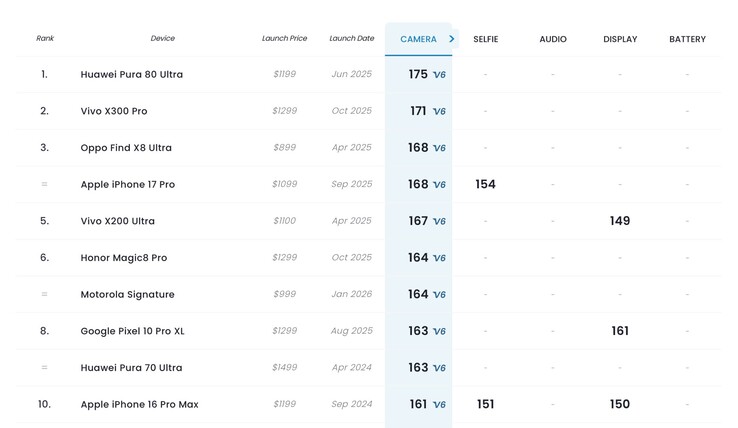The height and width of the screenshot is (428, 738).
Task: Sort by the Launch Price column header
Action: pos(284,39)
